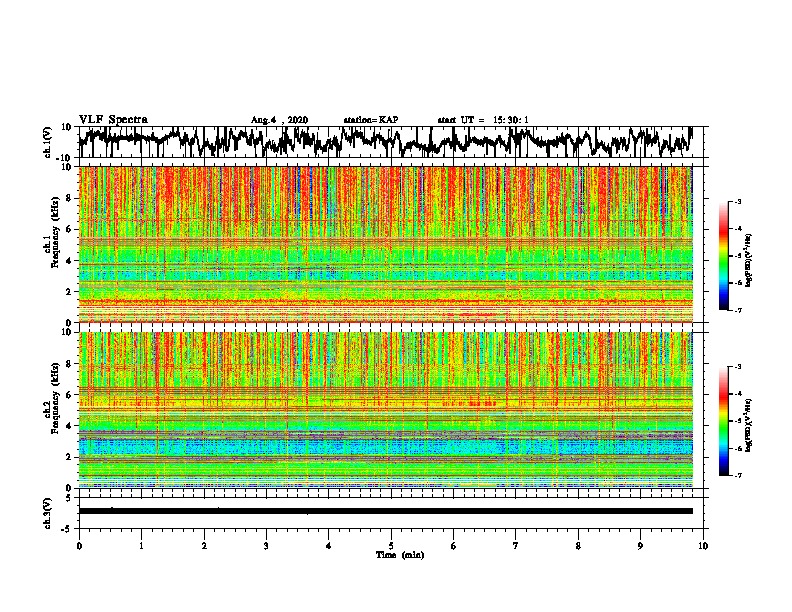Image resolution: width=792 pixels, height=612 pixels.
Task: Click time axis tick label "7"
Action: (x=516, y=546)
